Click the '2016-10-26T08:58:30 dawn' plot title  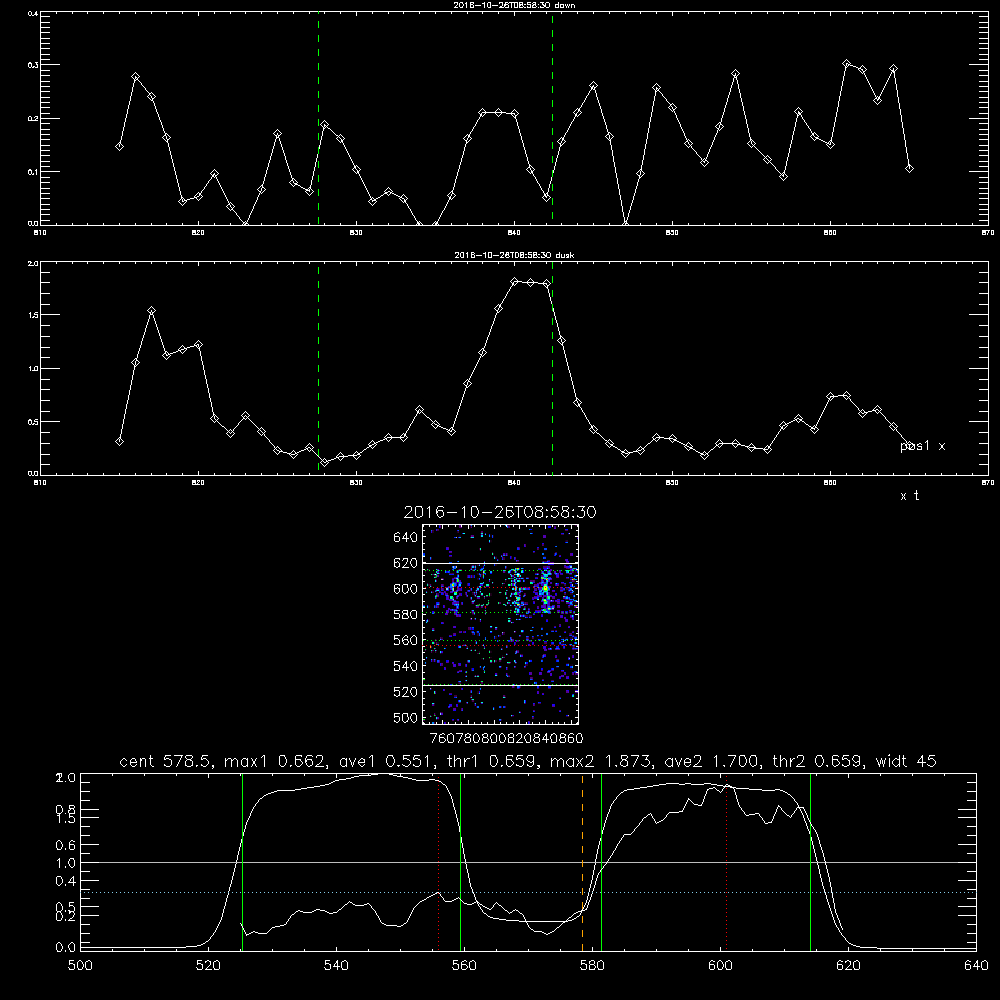514,5
